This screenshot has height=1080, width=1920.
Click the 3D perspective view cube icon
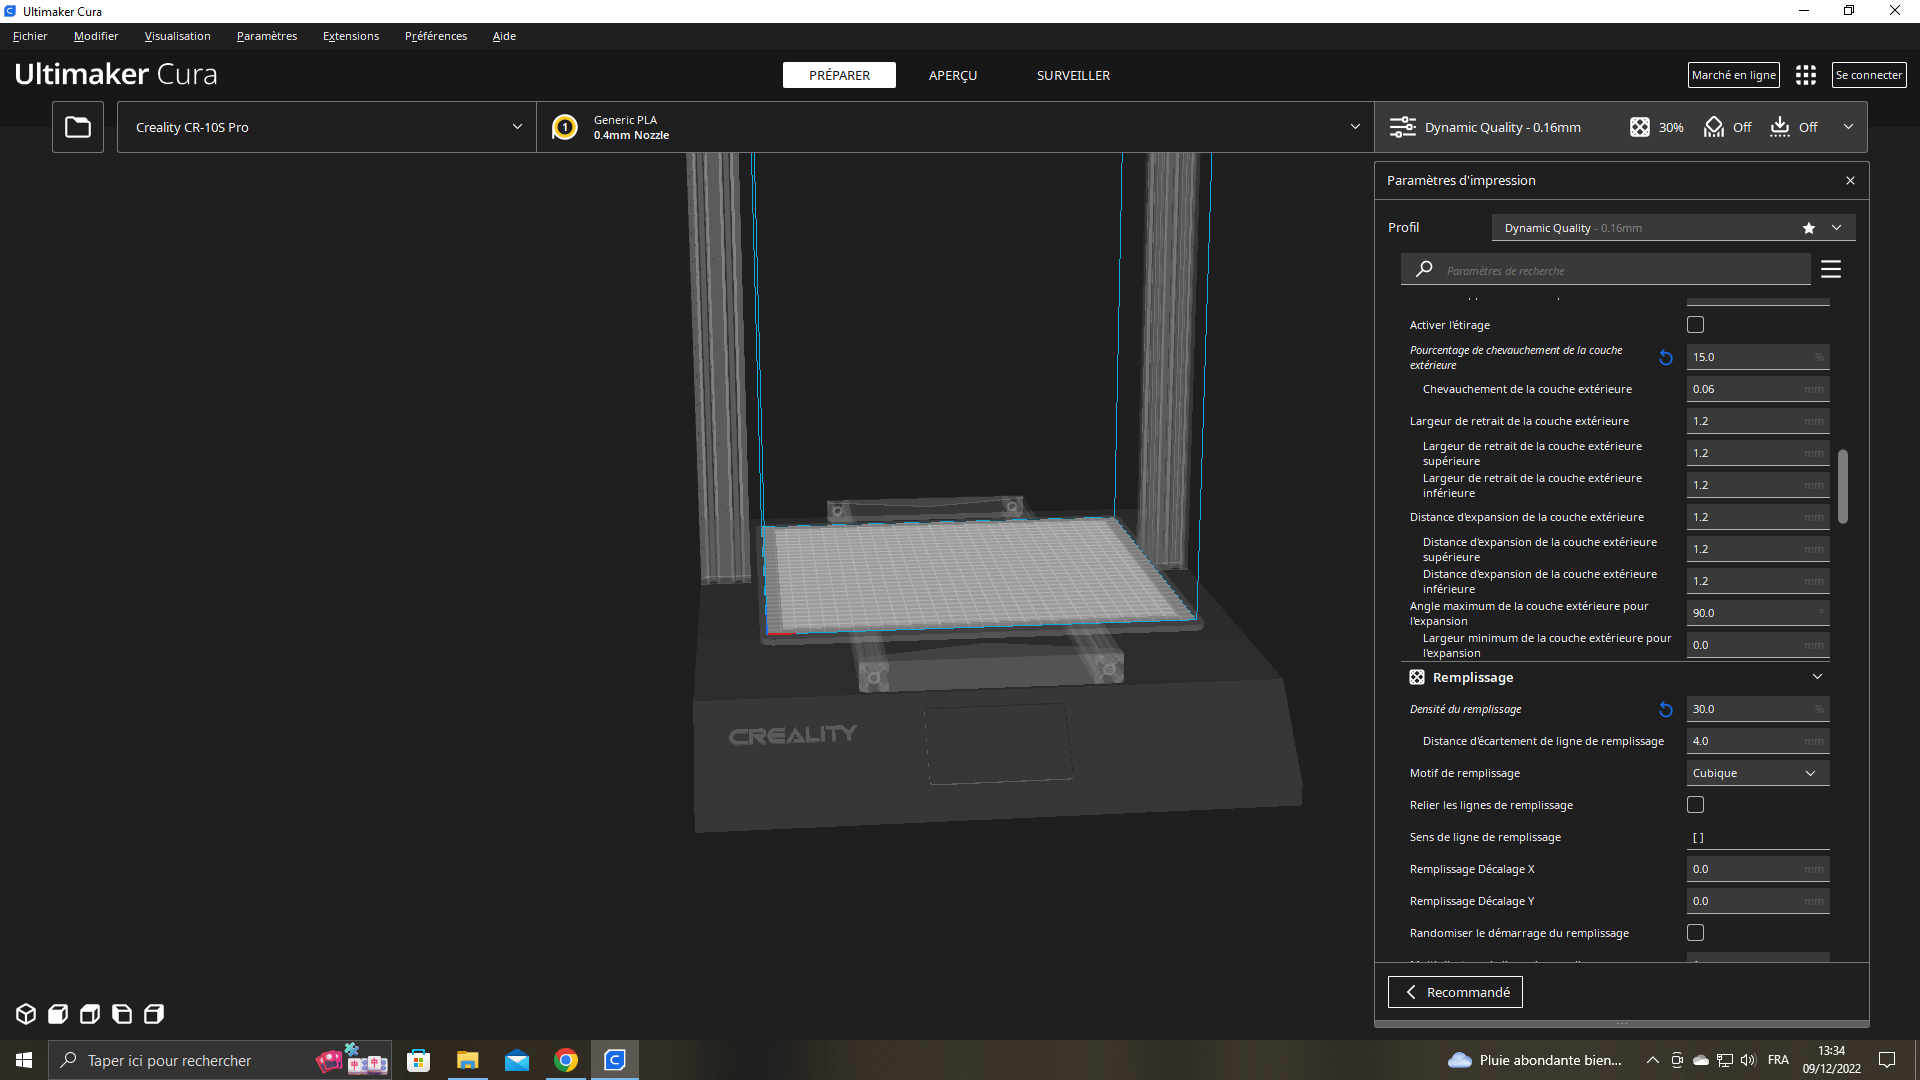26,1014
